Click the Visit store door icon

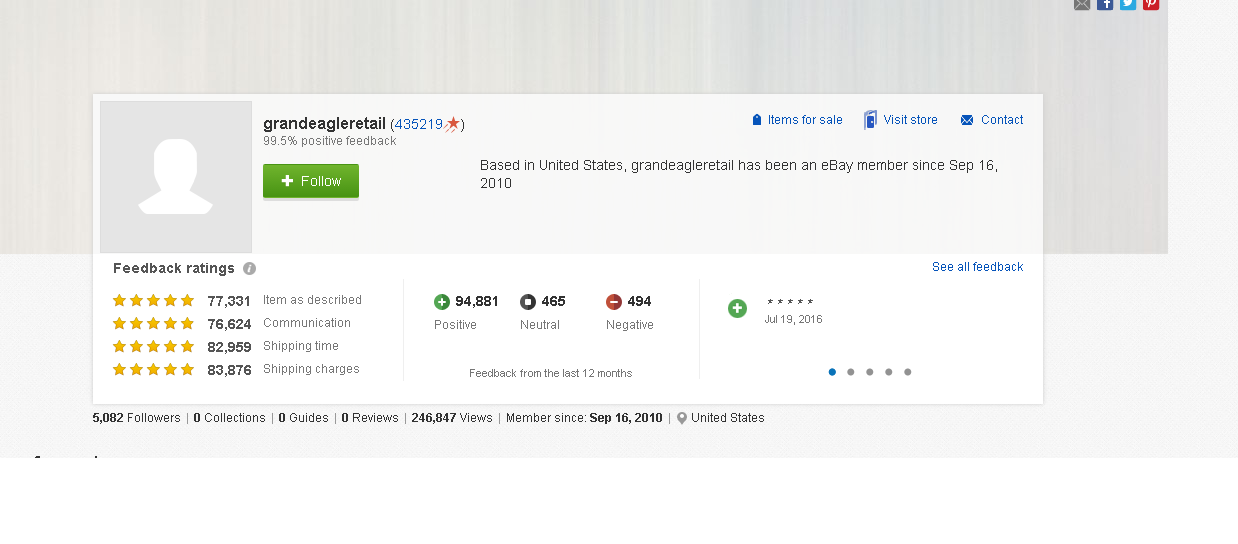tap(870, 120)
